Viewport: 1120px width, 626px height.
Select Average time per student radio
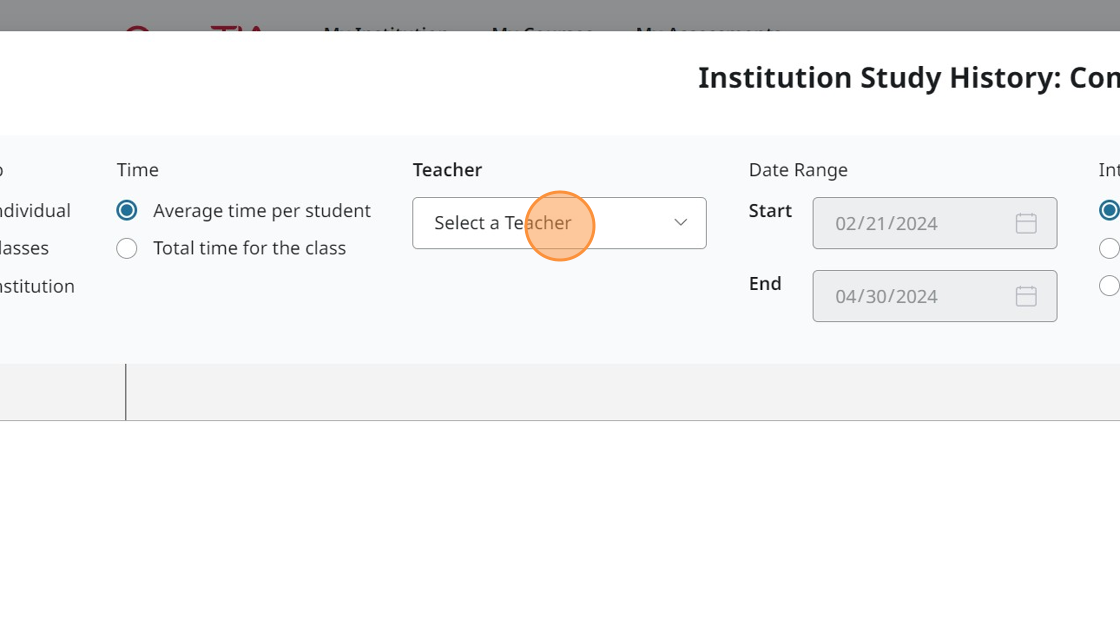(x=127, y=211)
